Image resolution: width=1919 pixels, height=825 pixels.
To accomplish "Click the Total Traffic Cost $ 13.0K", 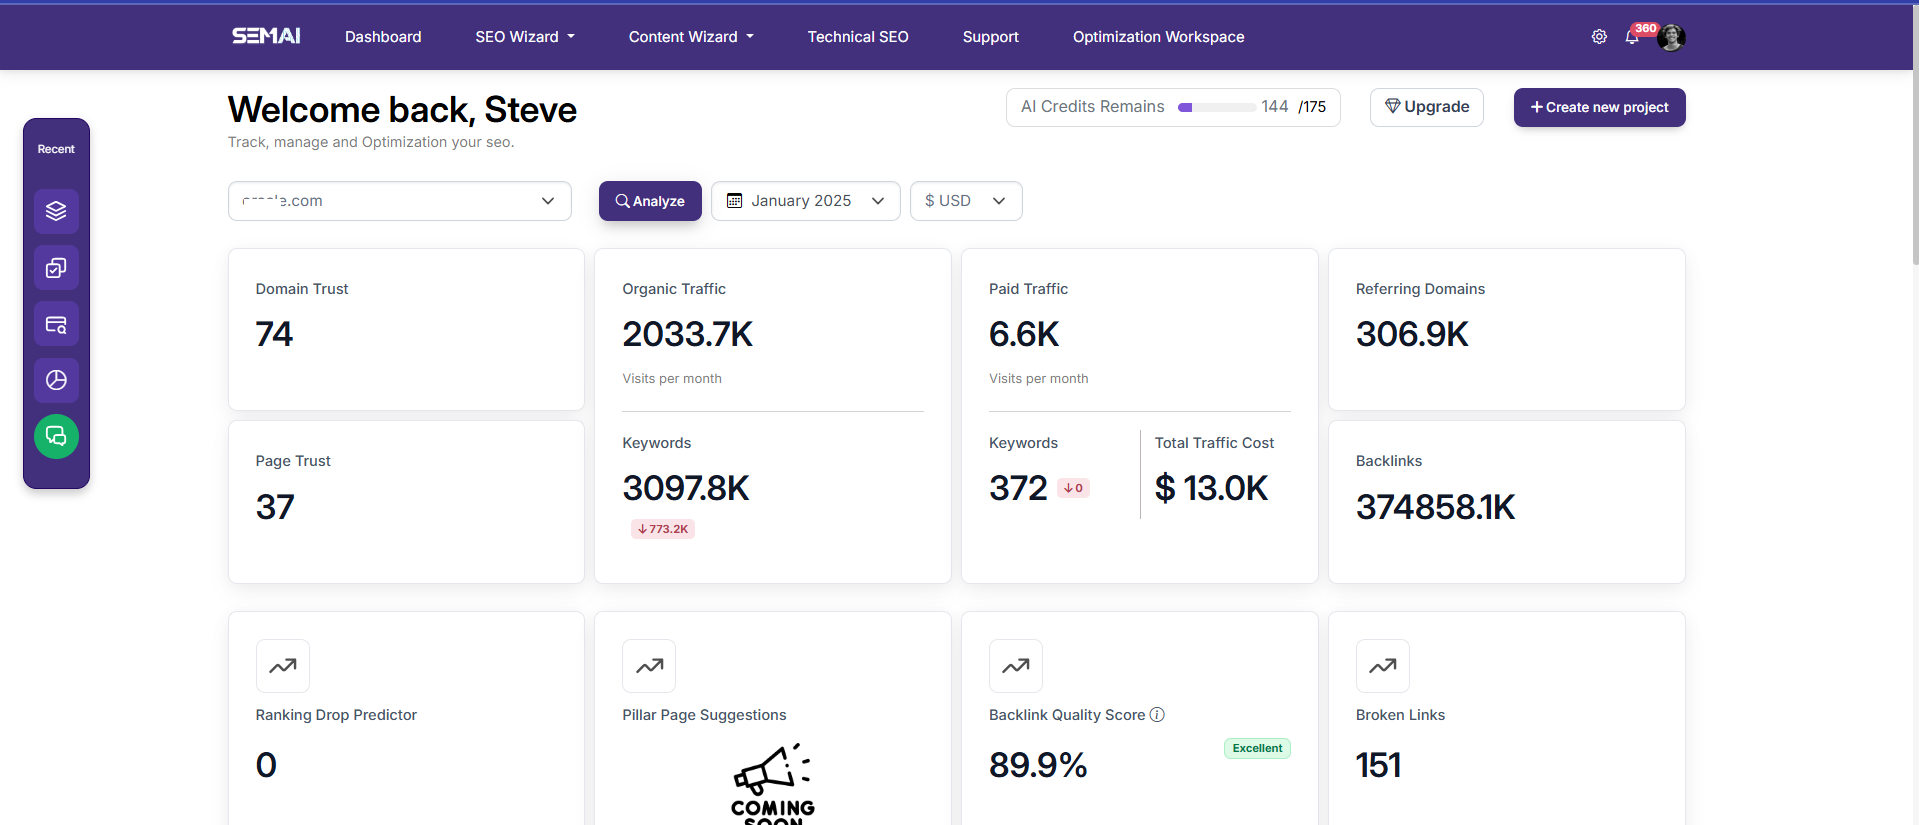I will click(1211, 488).
